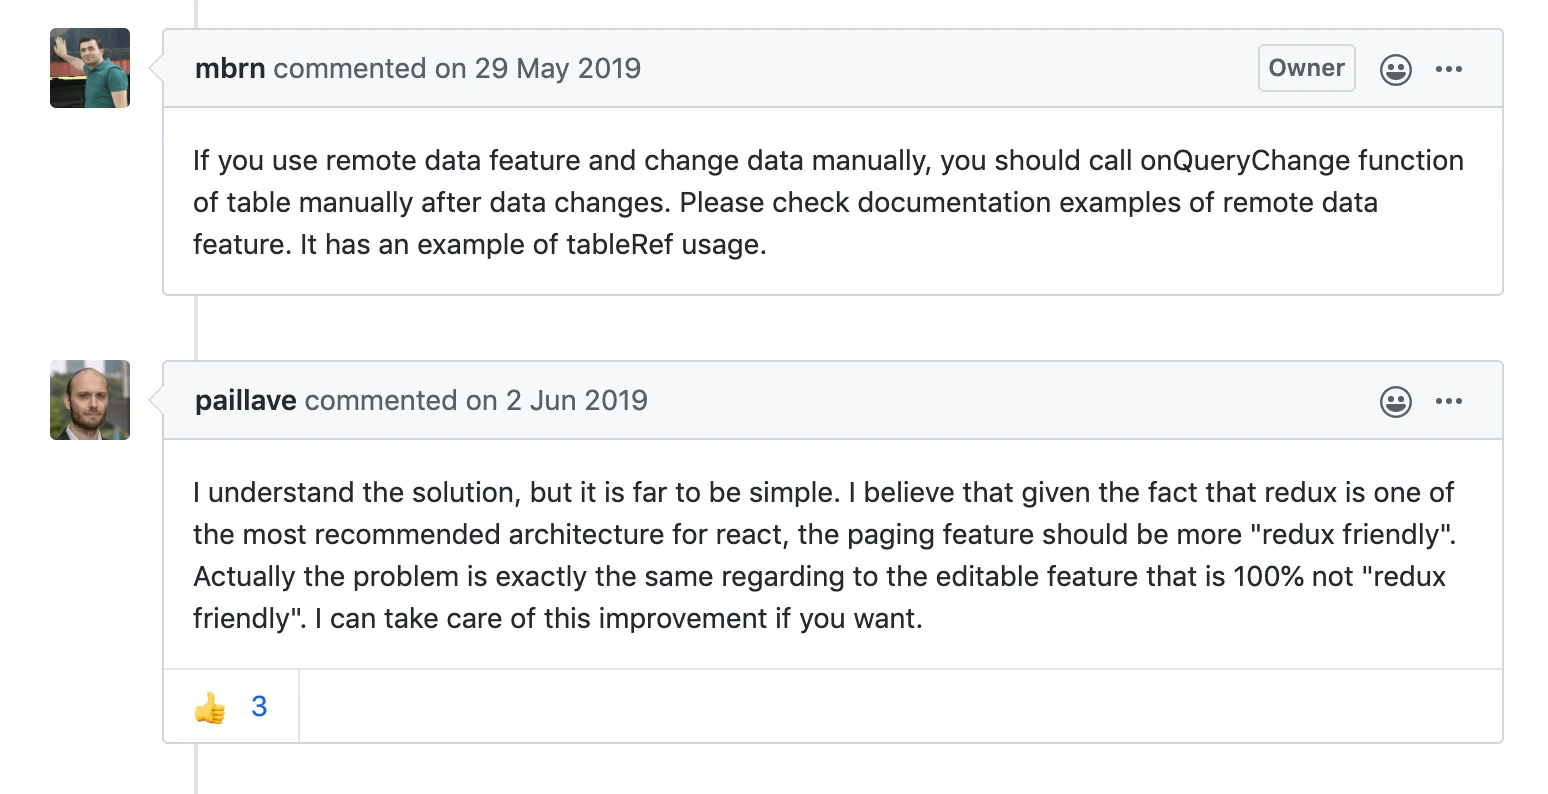Open emoji reaction picker on paillave's comment
The height and width of the screenshot is (794, 1548).
1395,401
